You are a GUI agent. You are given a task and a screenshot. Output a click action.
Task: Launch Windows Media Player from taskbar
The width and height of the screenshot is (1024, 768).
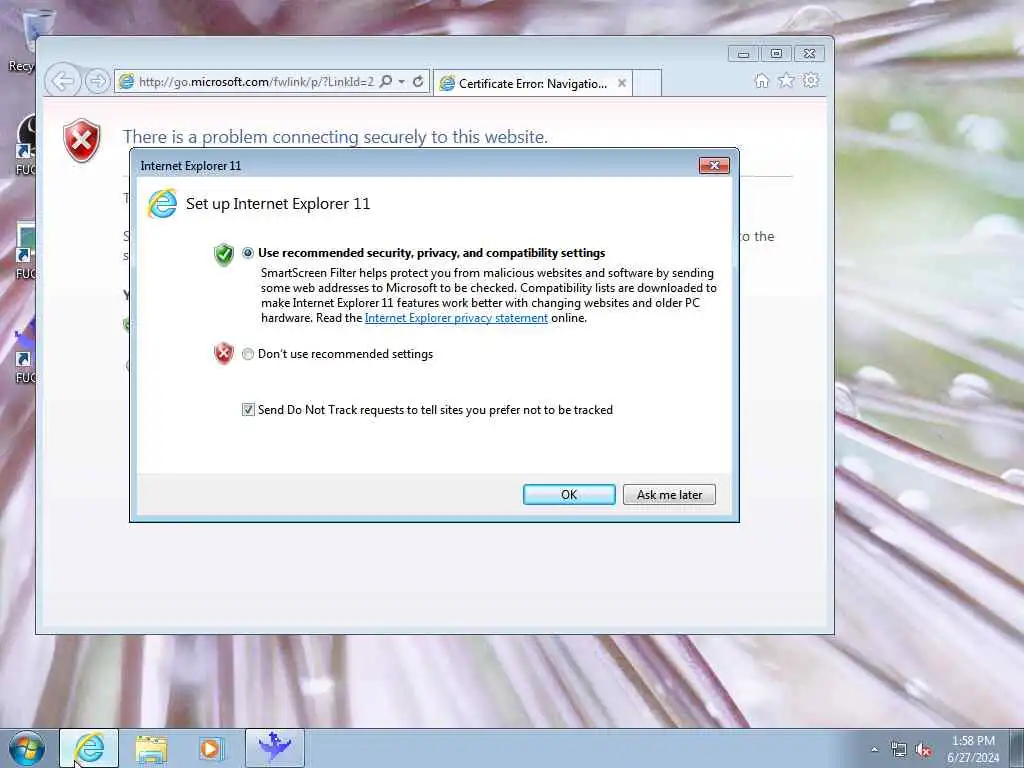pyautogui.click(x=211, y=748)
